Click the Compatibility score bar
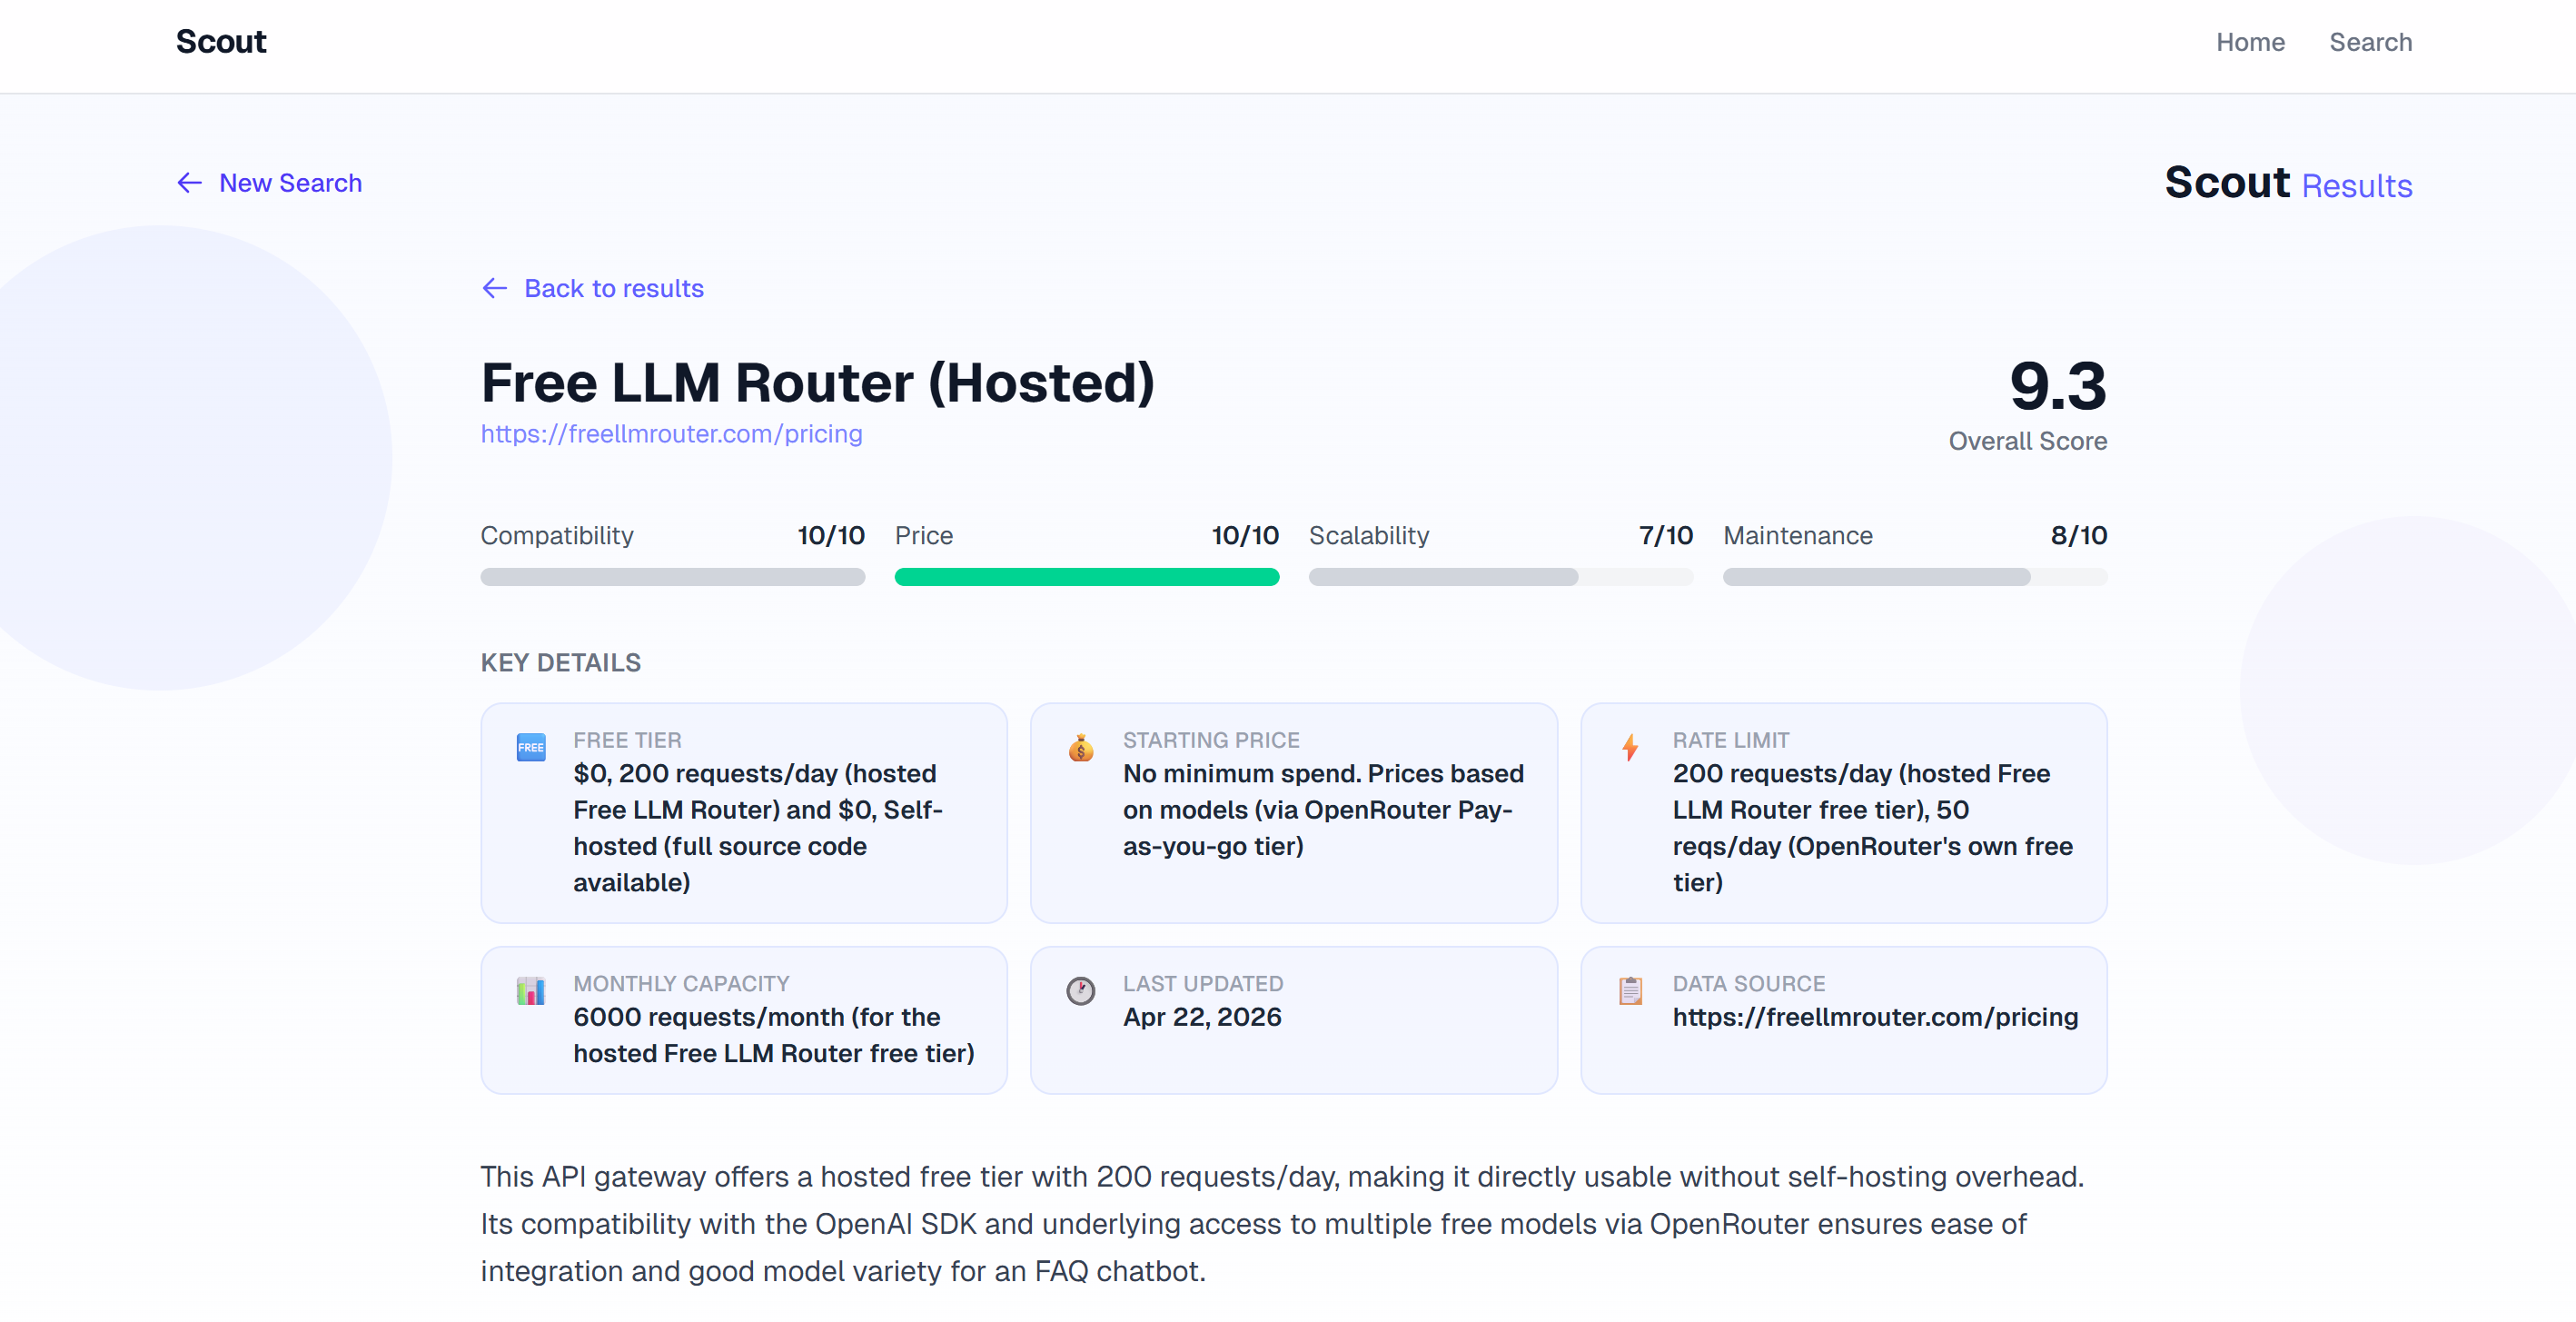Image resolution: width=2576 pixels, height=1322 pixels. (x=672, y=577)
